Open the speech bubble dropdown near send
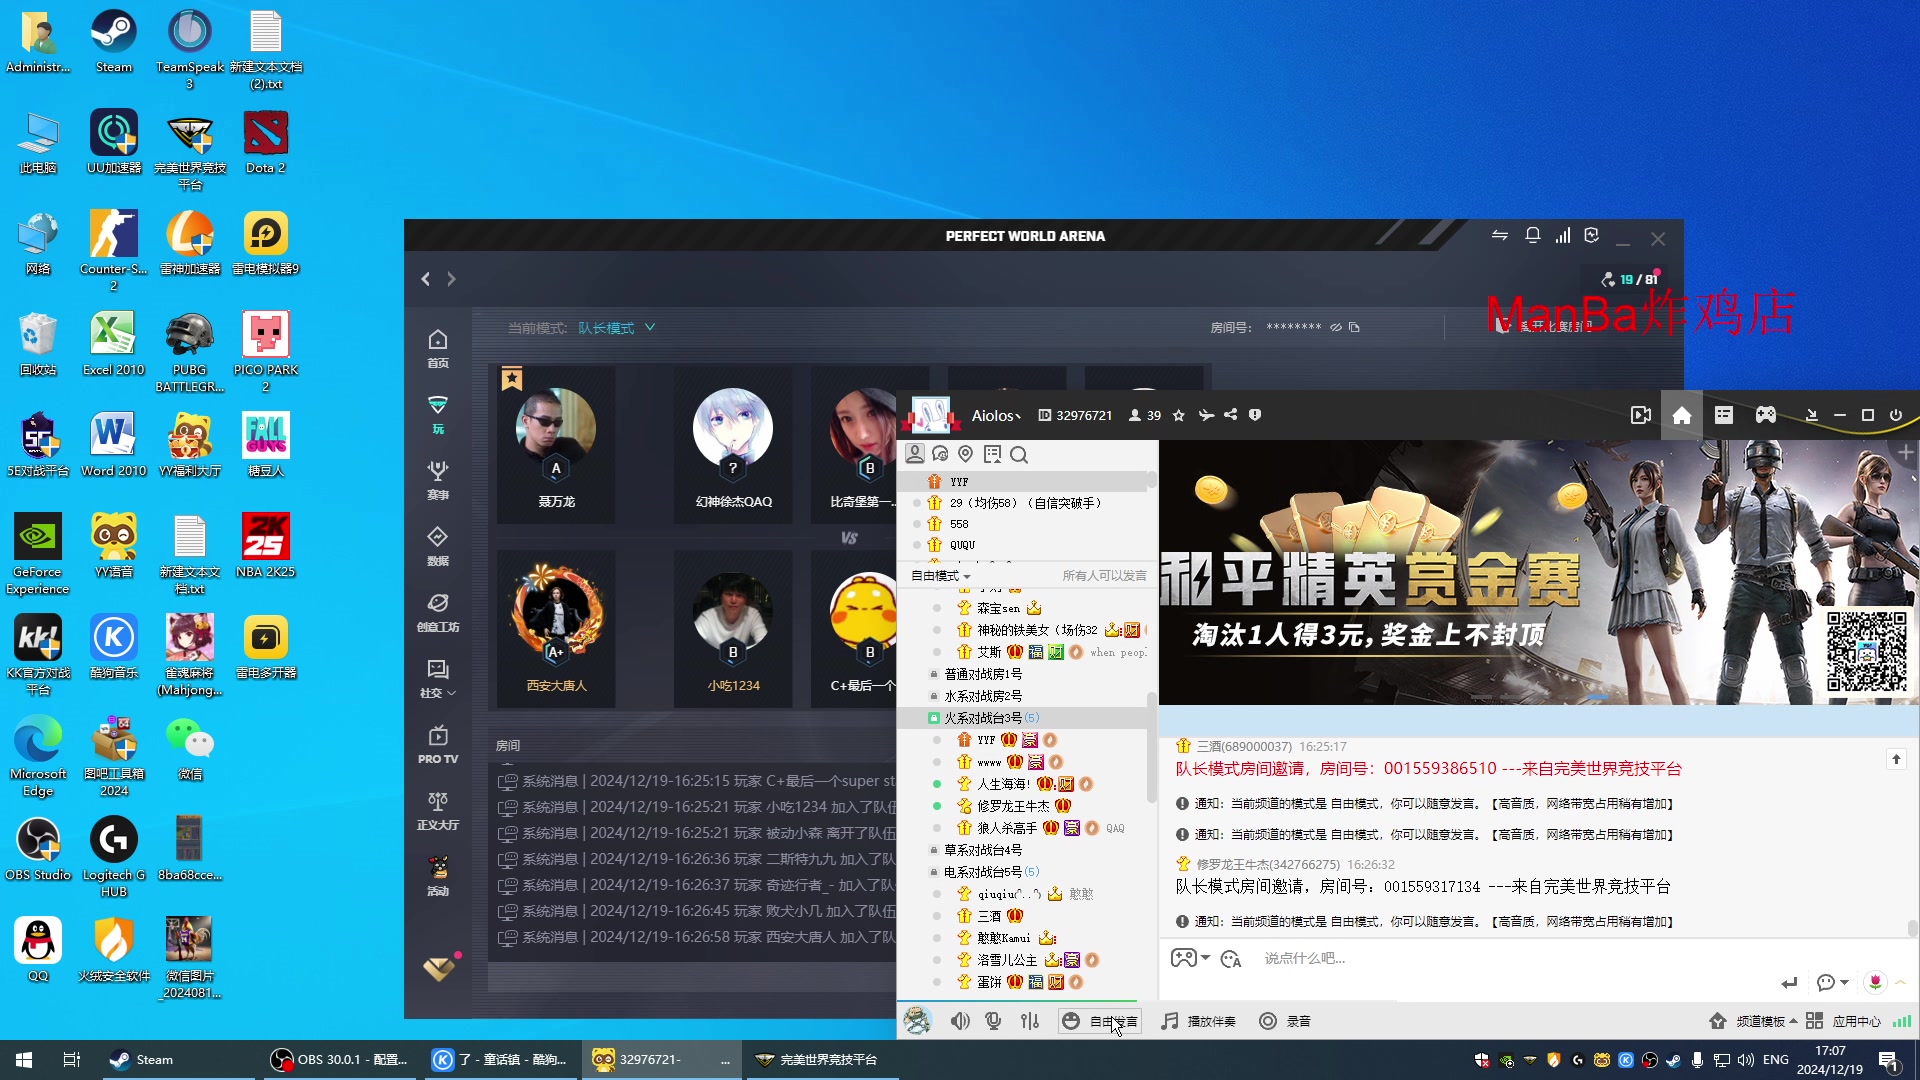Viewport: 1920px width, 1080px height. click(x=1832, y=982)
